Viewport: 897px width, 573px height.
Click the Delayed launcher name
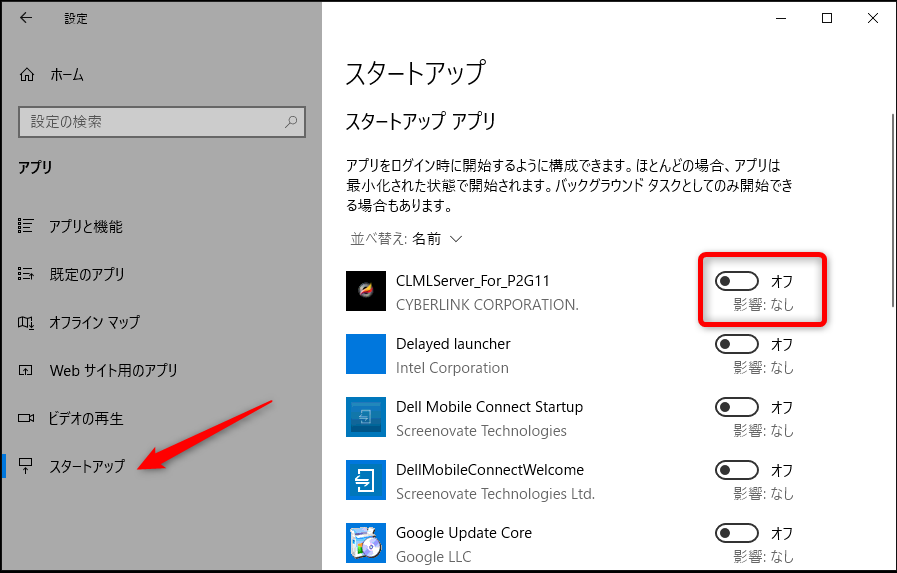(453, 344)
